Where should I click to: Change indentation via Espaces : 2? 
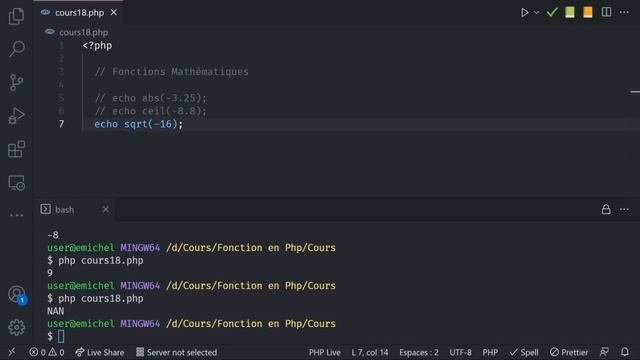pos(419,352)
